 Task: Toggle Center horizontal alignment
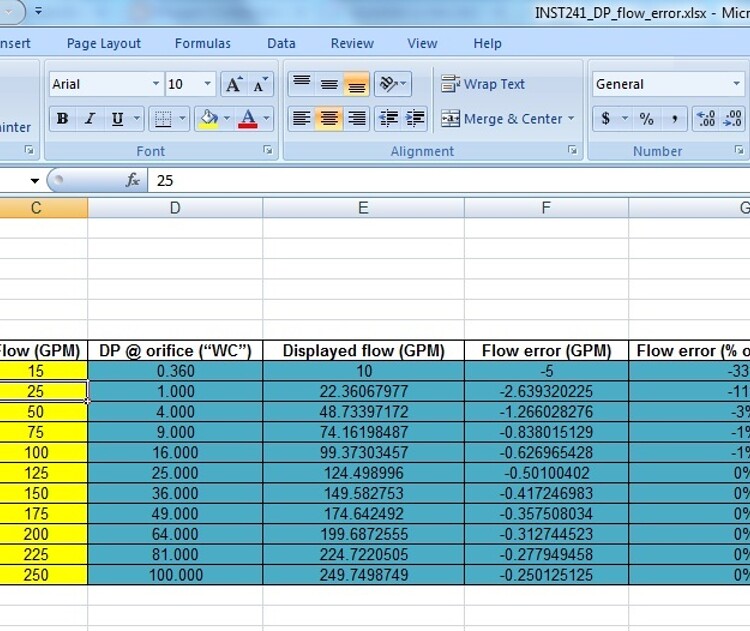click(329, 119)
